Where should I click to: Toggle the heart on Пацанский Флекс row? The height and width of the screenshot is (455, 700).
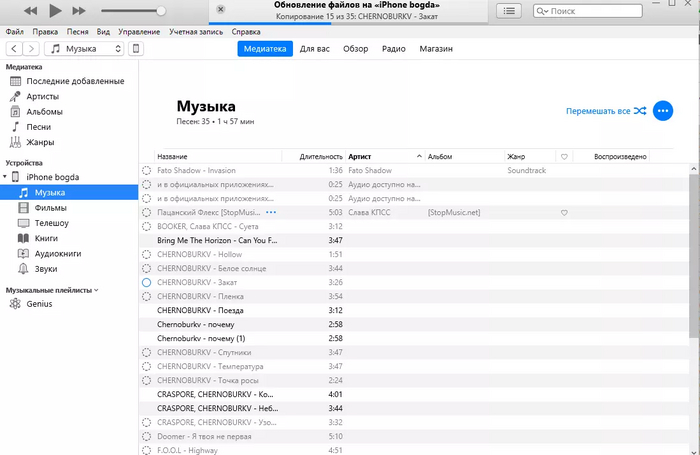(x=564, y=213)
